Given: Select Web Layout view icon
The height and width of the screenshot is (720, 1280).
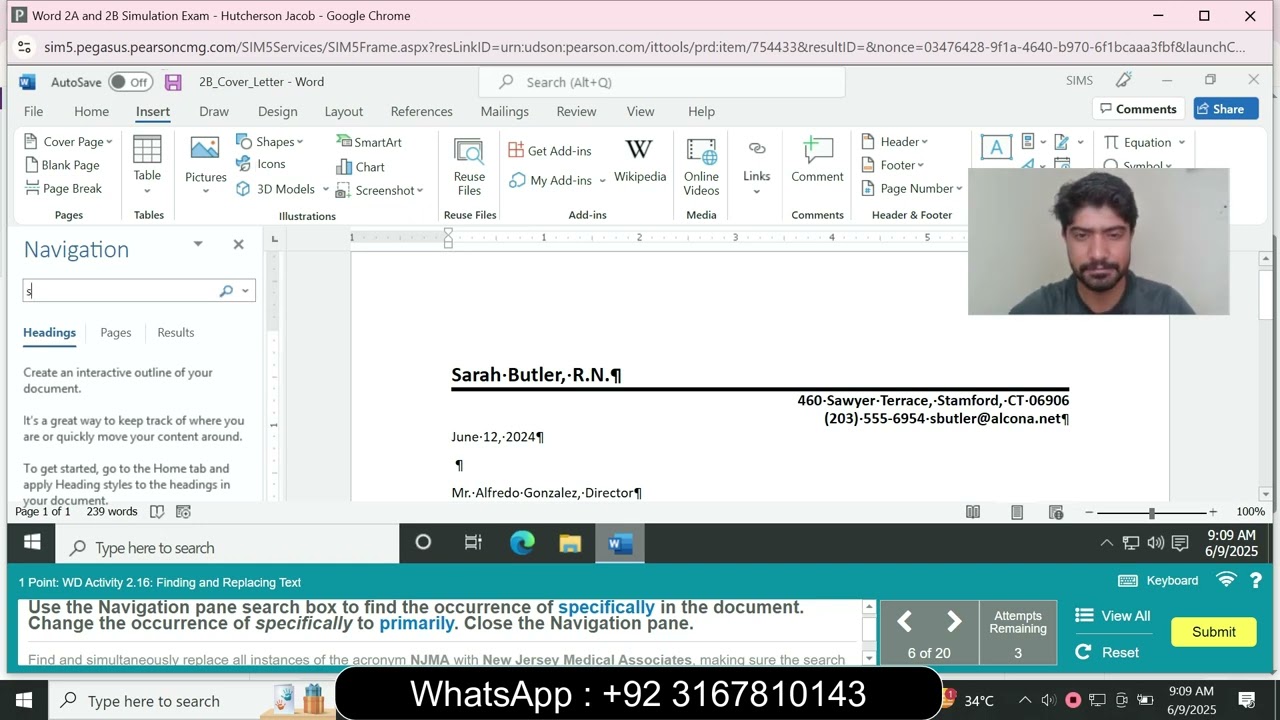Looking at the screenshot, I should pyautogui.click(x=1056, y=512).
